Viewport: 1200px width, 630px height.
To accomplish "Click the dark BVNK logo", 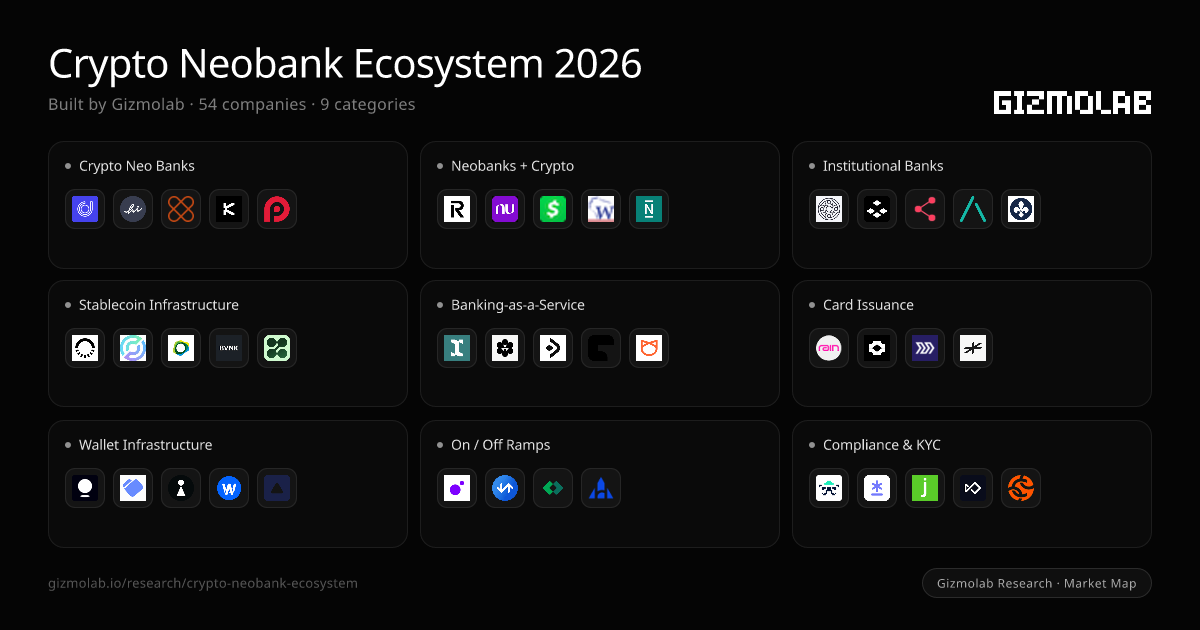I will [229, 348].
